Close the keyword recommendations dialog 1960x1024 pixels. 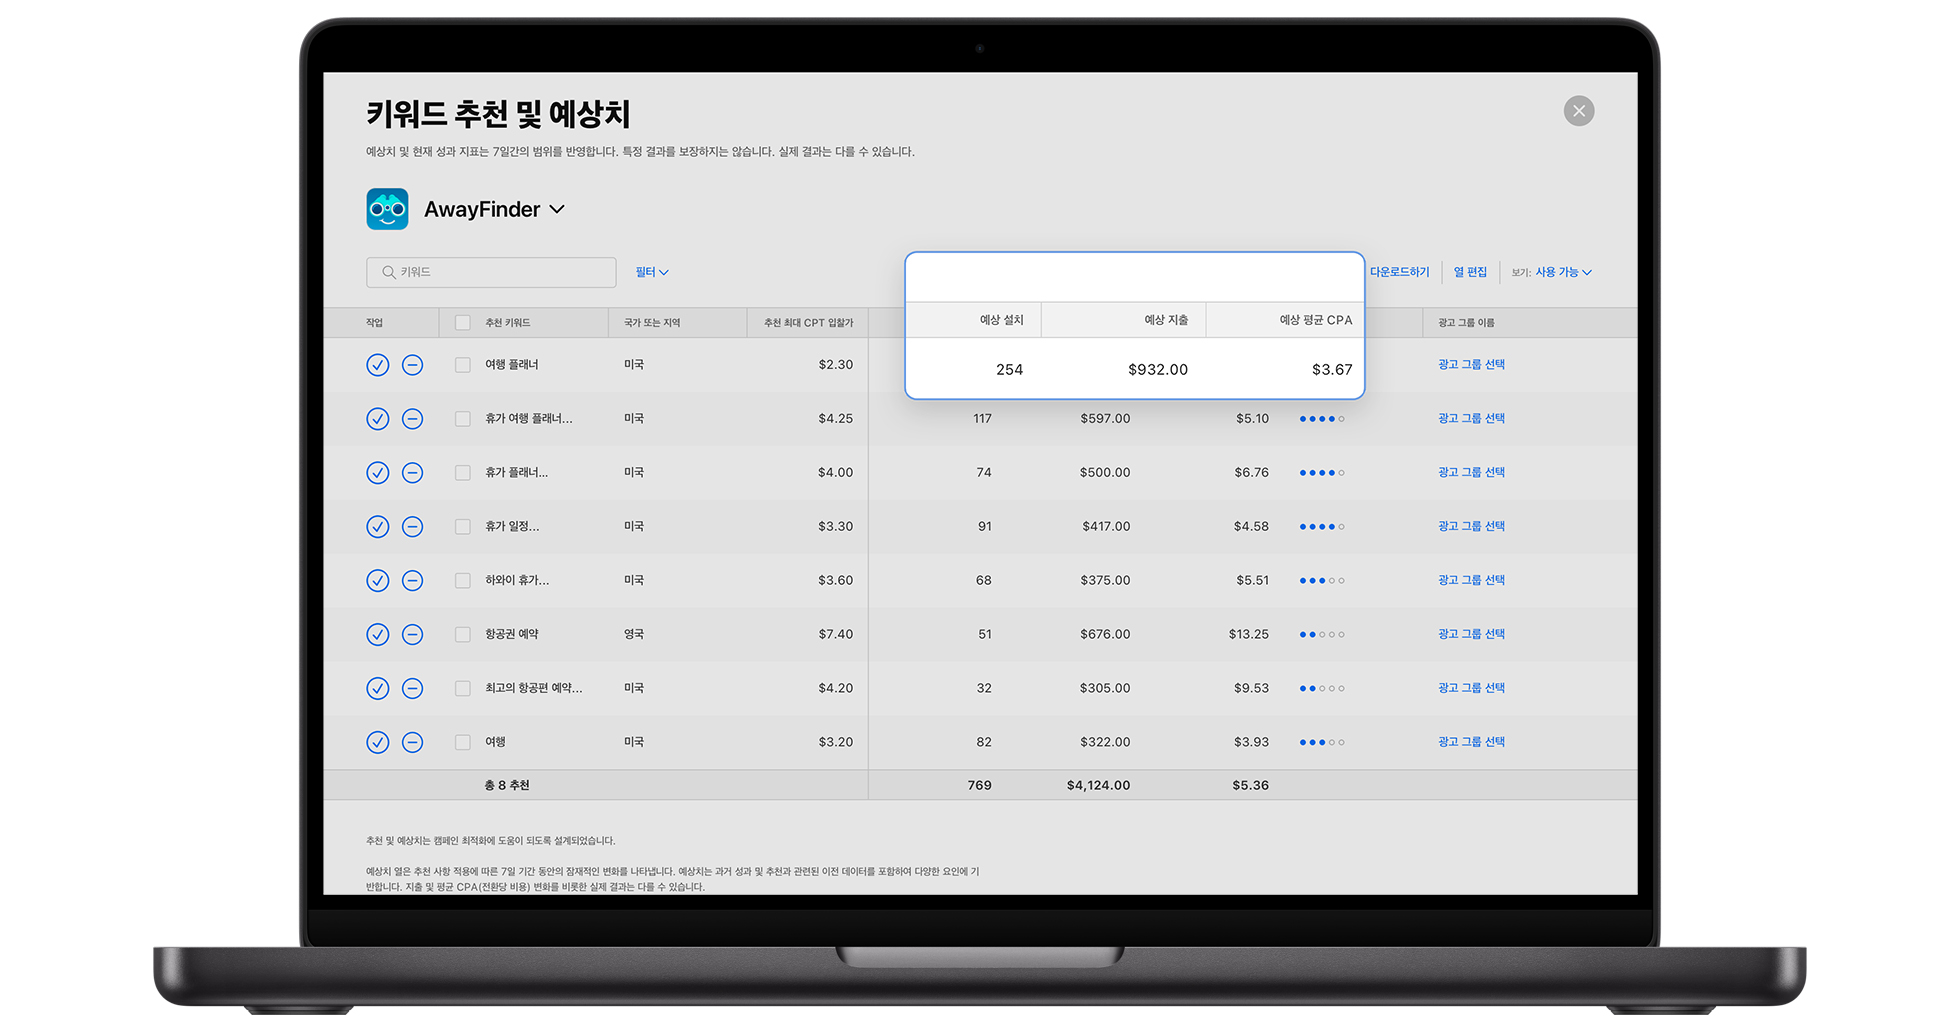1578,111
